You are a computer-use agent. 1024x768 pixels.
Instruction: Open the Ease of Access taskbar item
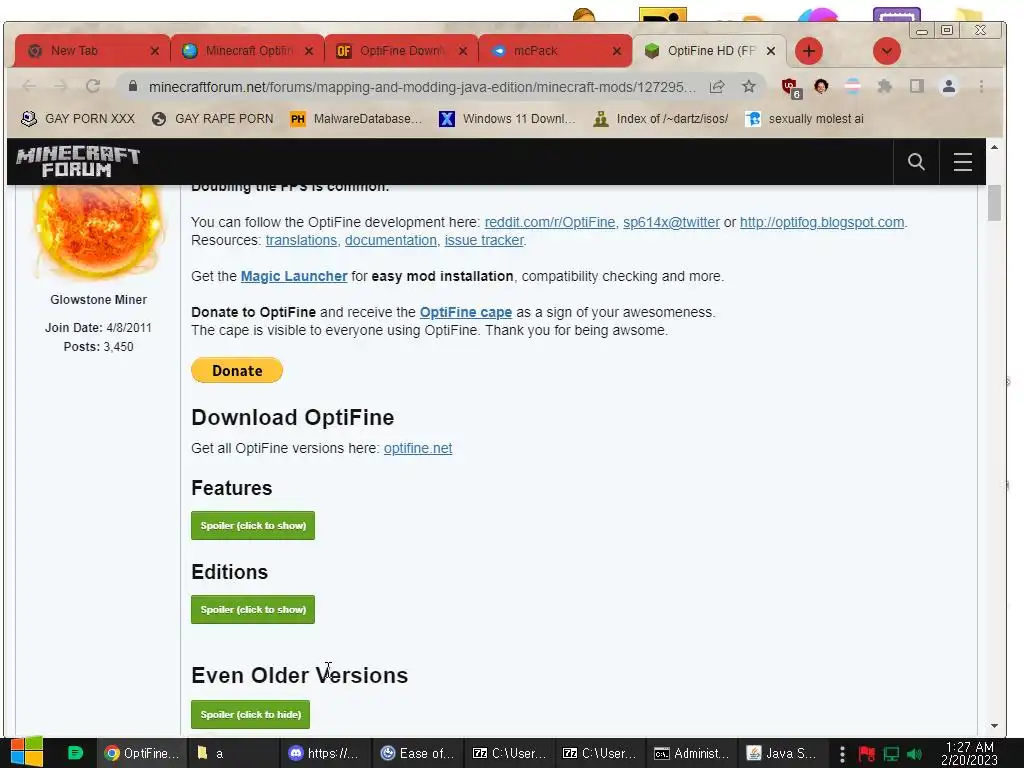[x=418, y=753]
